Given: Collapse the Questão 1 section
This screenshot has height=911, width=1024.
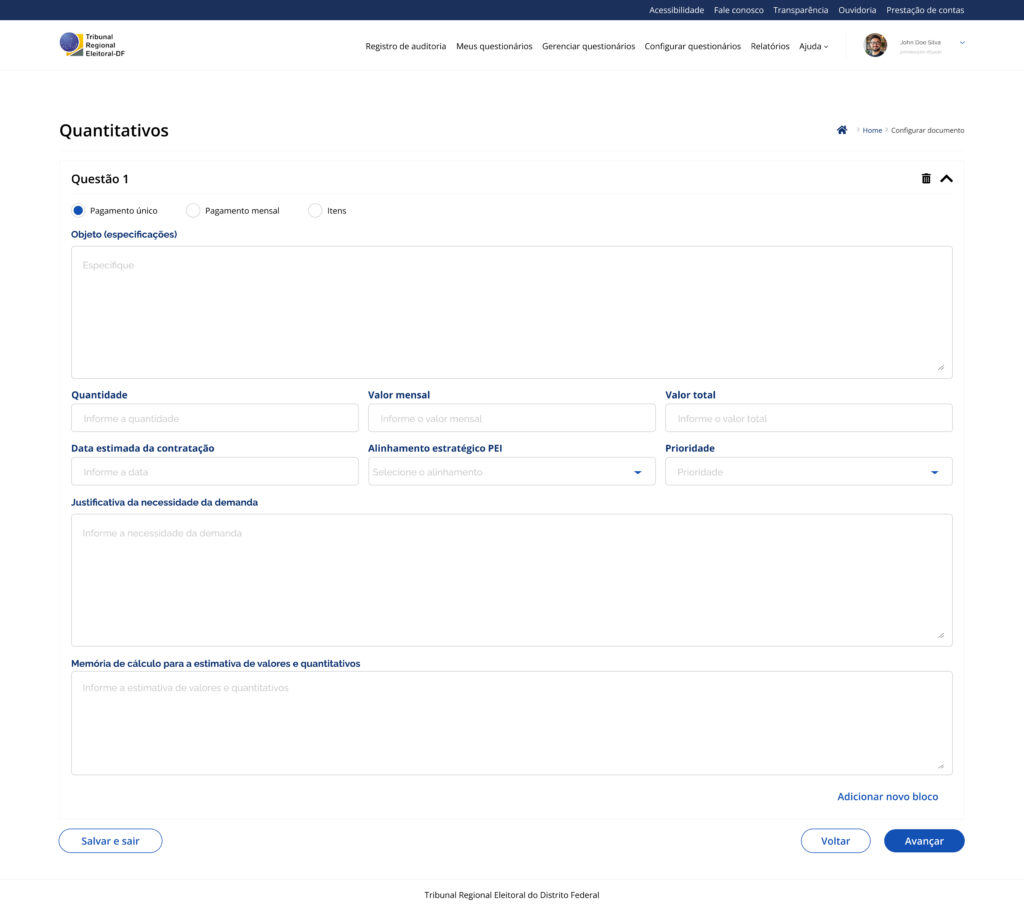Looking at the screenshot, I should pyautogui.click(x=946, y=179).
